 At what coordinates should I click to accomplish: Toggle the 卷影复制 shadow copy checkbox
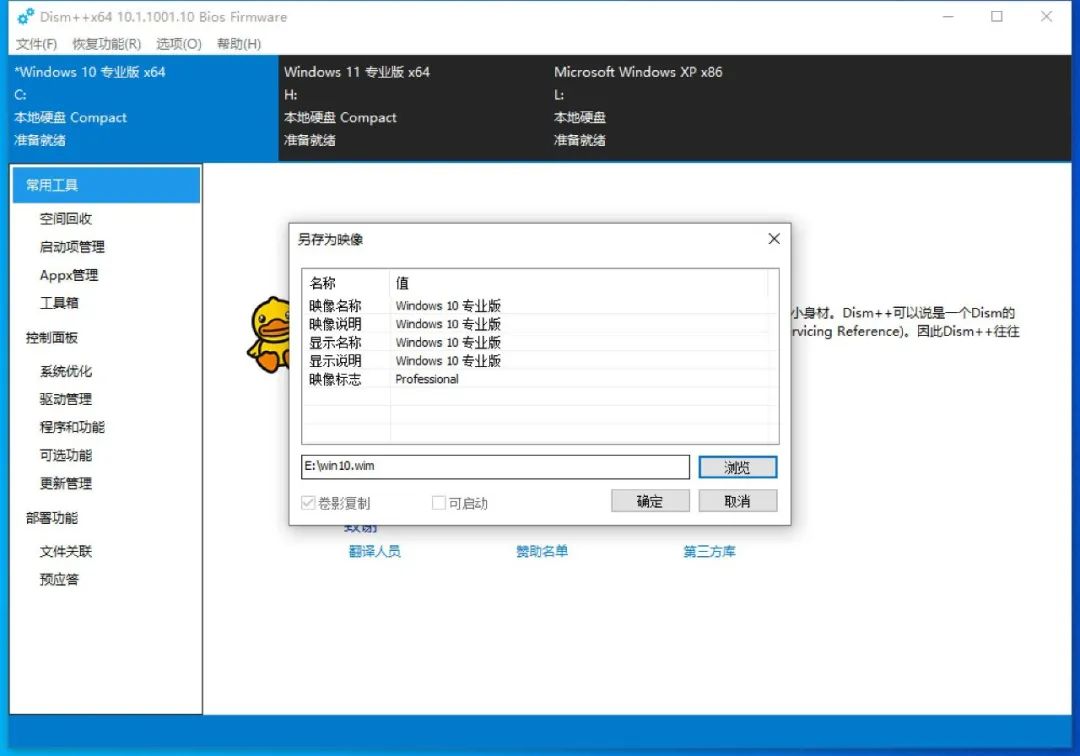(x=308, y=503)
